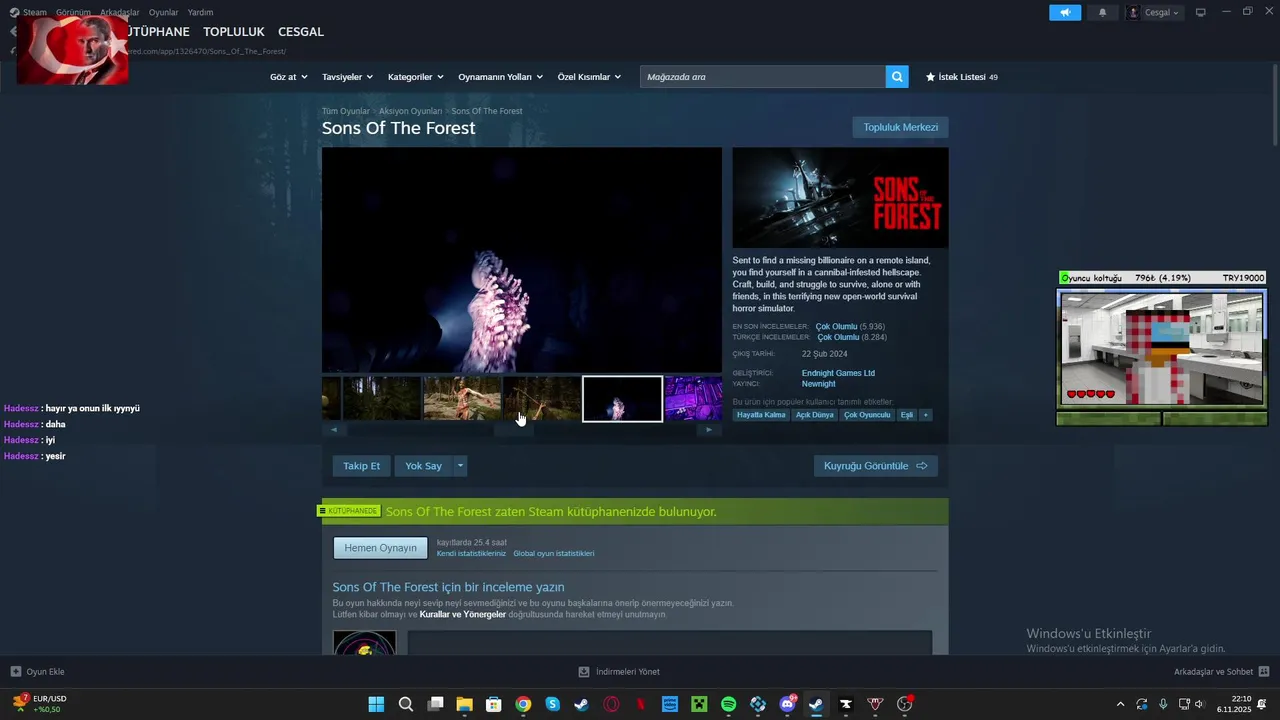Image resolution: width=1280 pixels, height=720 pixels.
Task: Open Steam notifications bell
Action: (x=1102, y=12)
